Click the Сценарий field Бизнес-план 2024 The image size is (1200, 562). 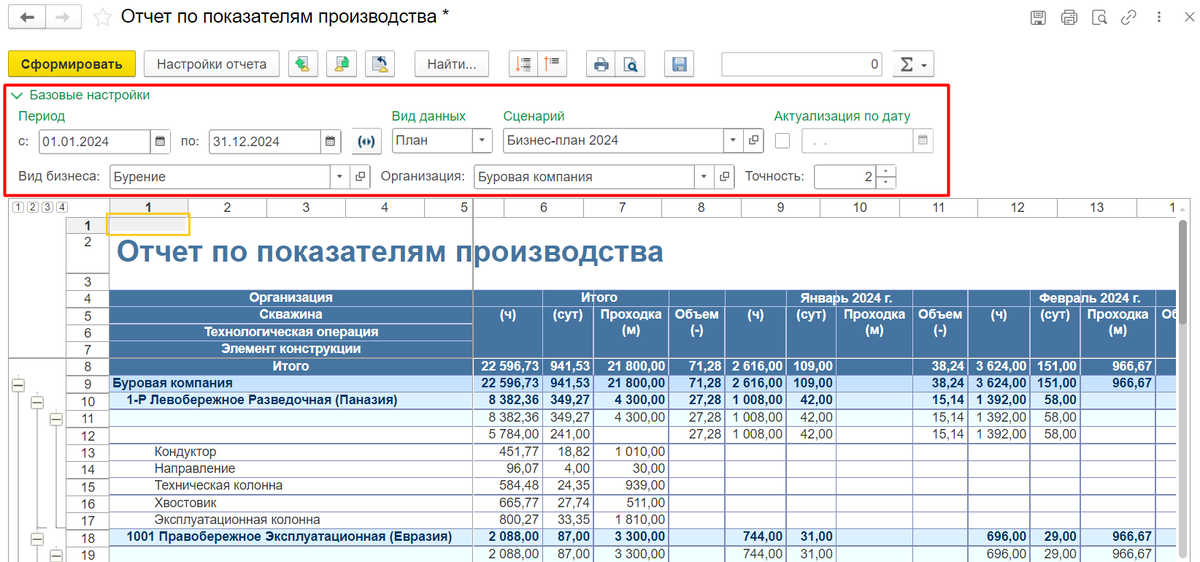click(614, 141)
